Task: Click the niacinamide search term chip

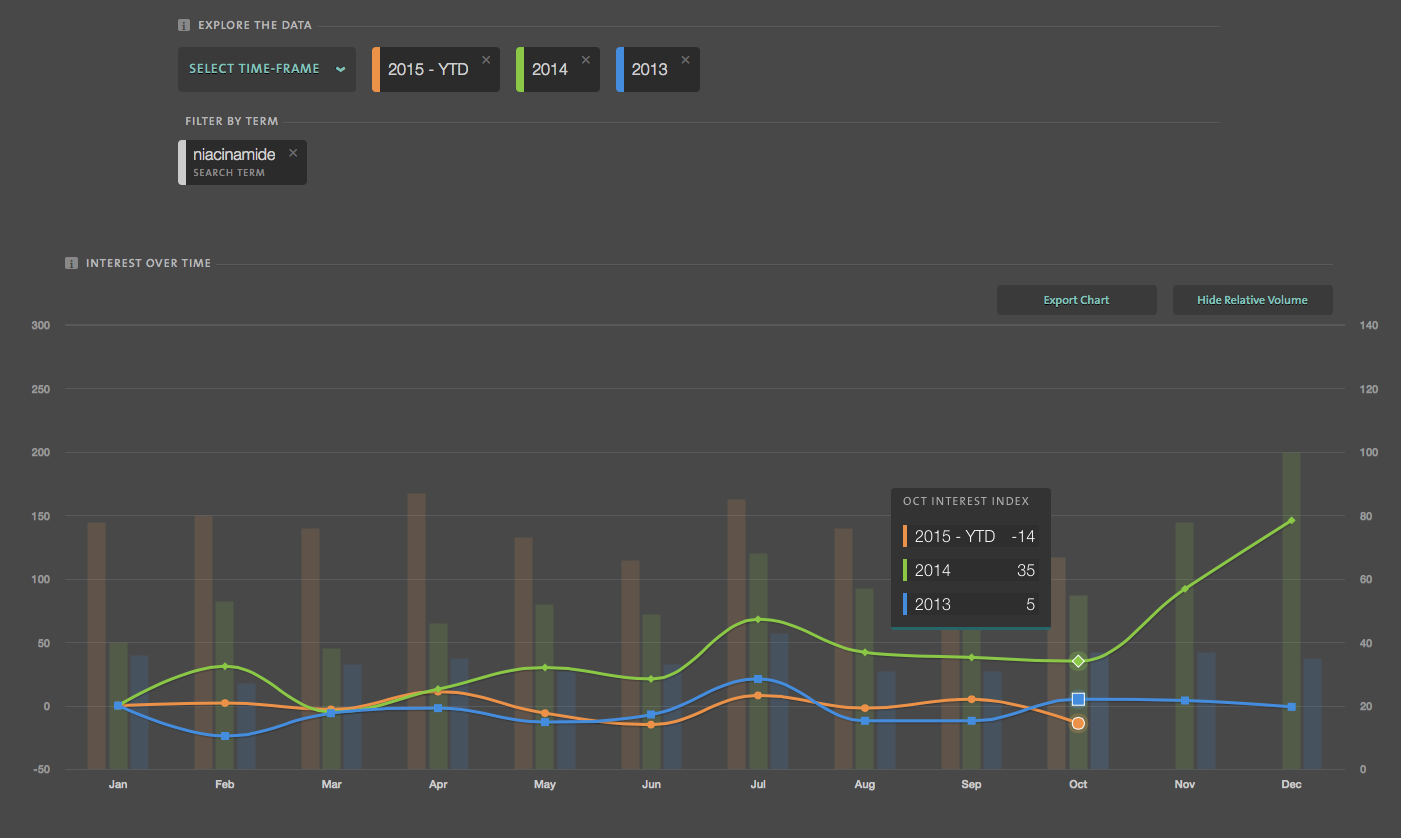Action: pyautogui.click(x=234, y=162)
